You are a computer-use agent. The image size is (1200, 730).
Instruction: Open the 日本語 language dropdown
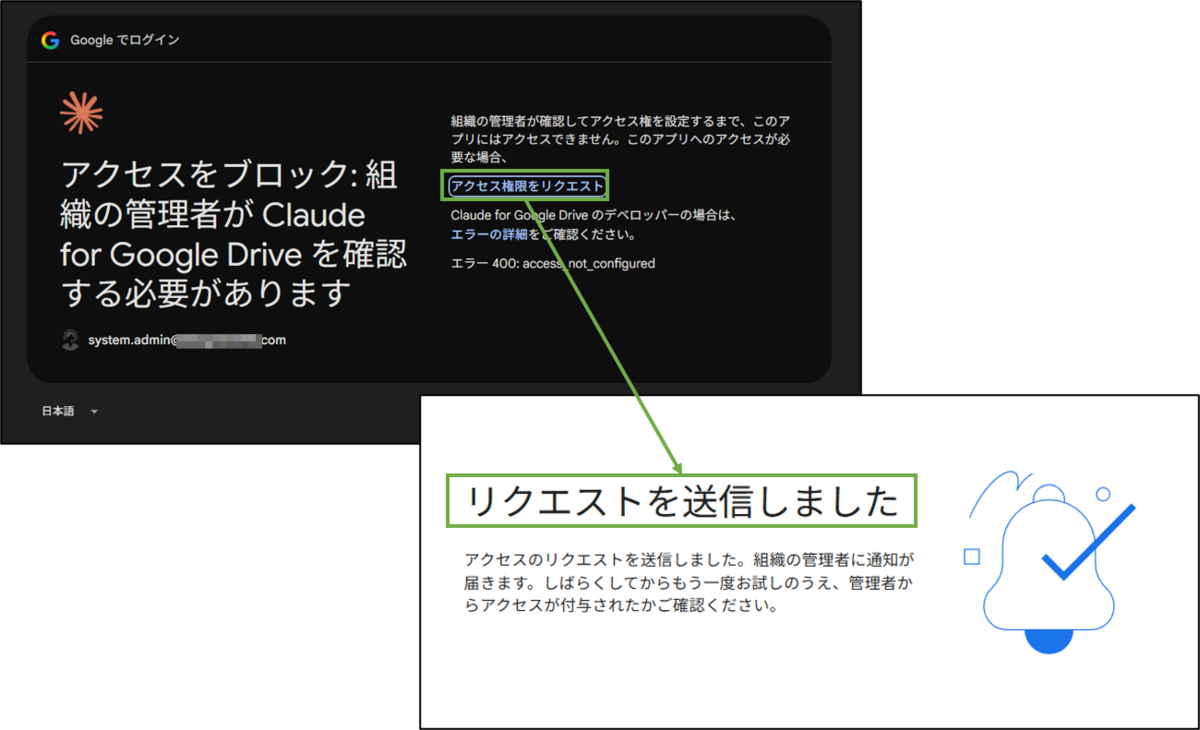click(69, 411)
